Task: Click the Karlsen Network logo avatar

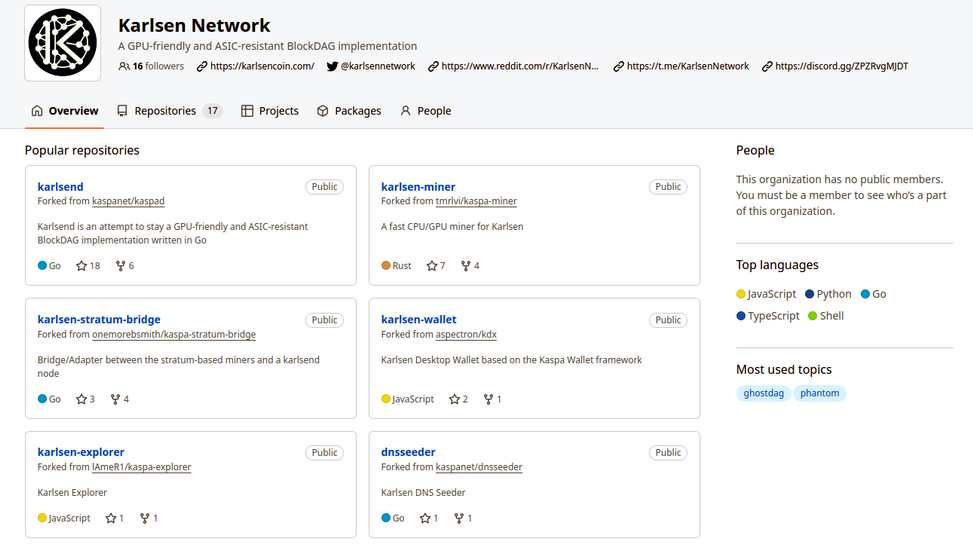Action: coord(63,43)
